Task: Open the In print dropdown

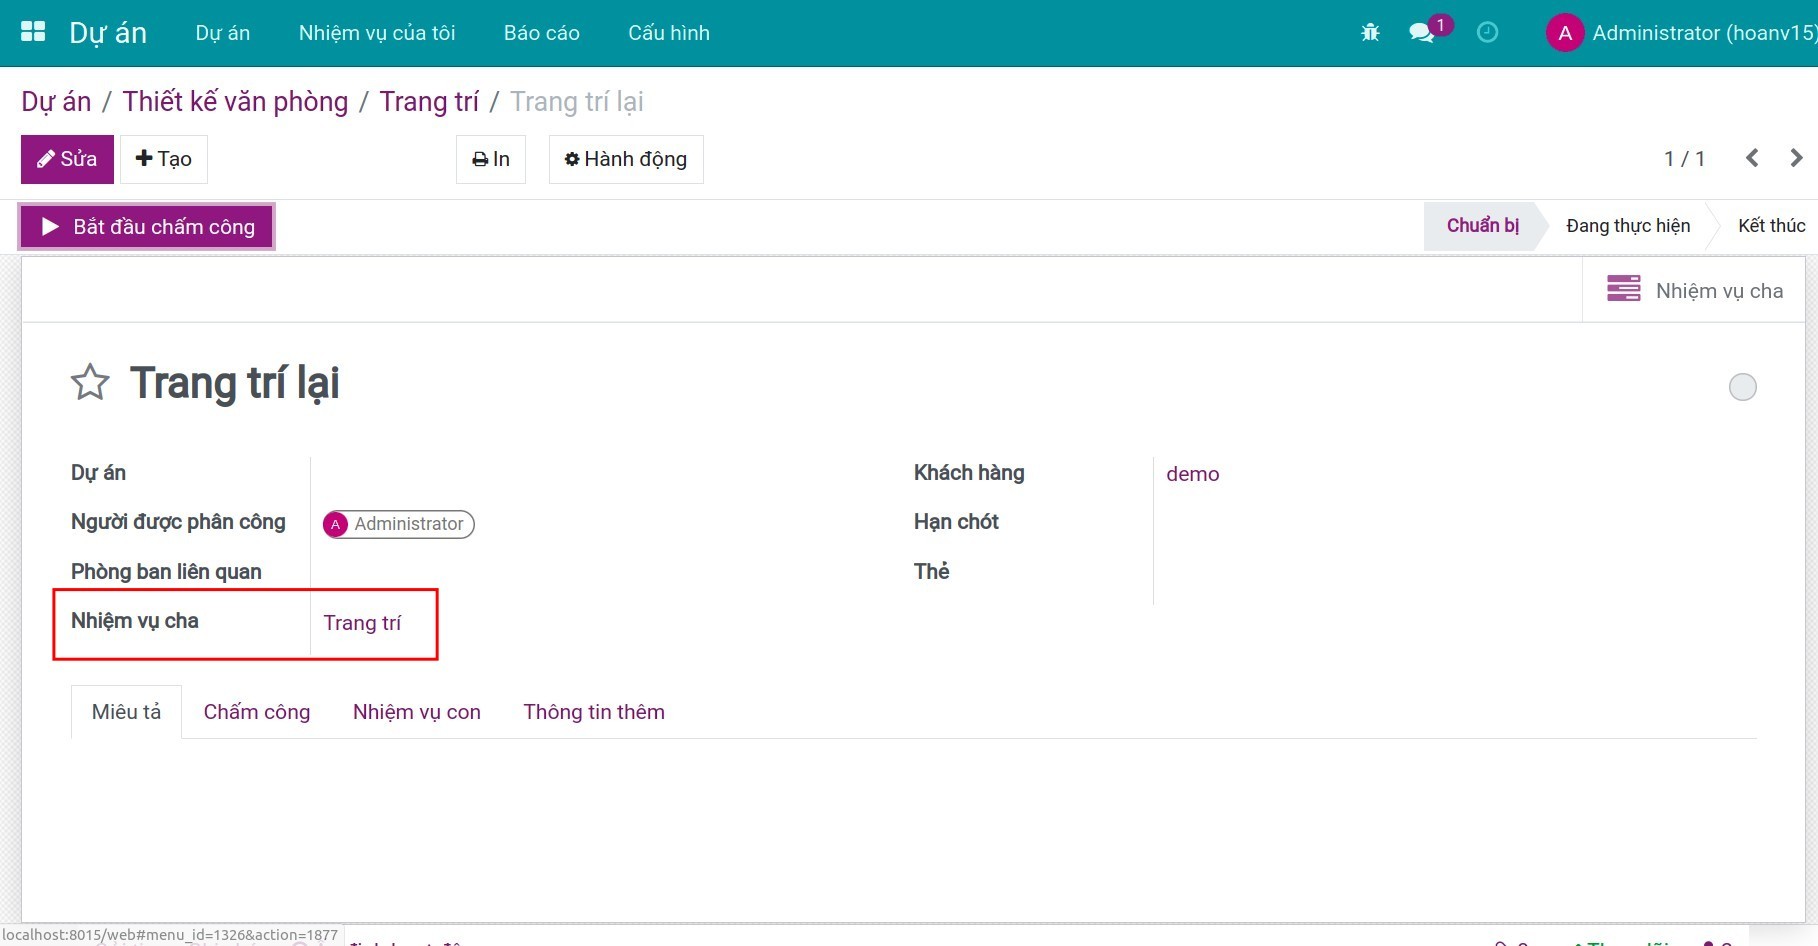Action: click(491, 160)
